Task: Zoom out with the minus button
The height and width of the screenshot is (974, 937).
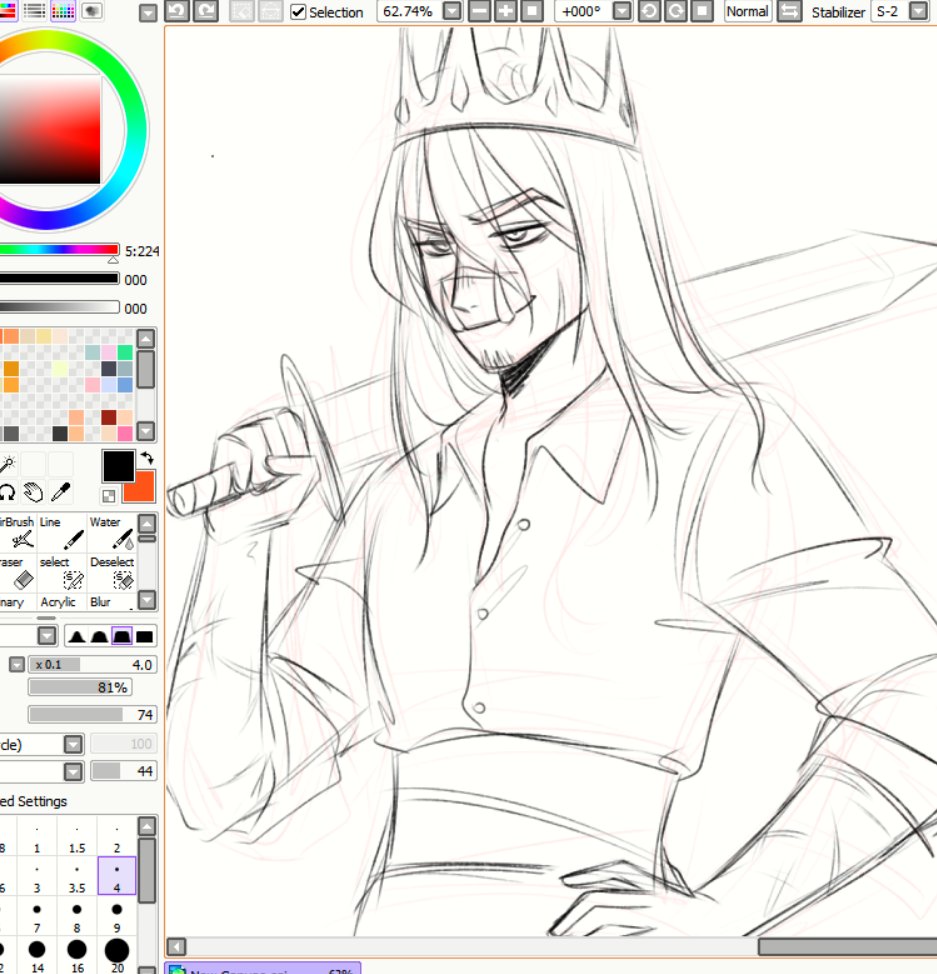Action: tap(479, 11)
